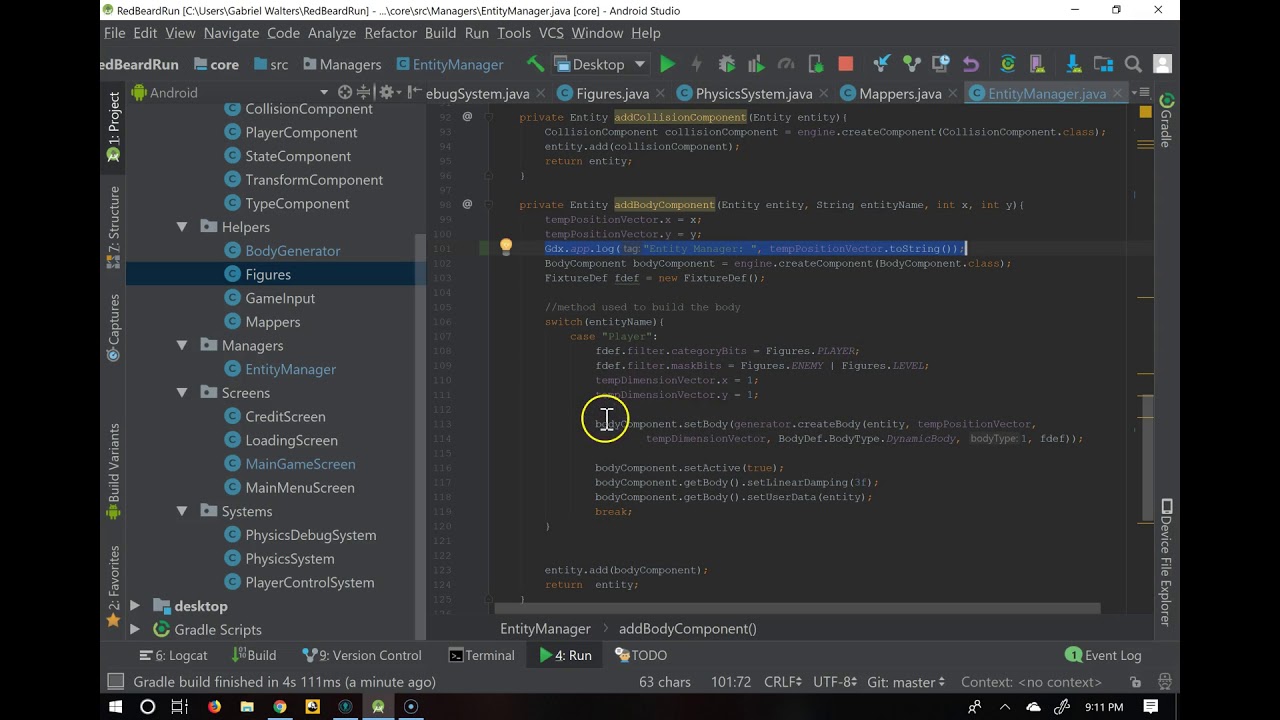The image size is (1280, 720).
Task: Toggle the 2: Favorites side panel
Action: pos(113,587)
